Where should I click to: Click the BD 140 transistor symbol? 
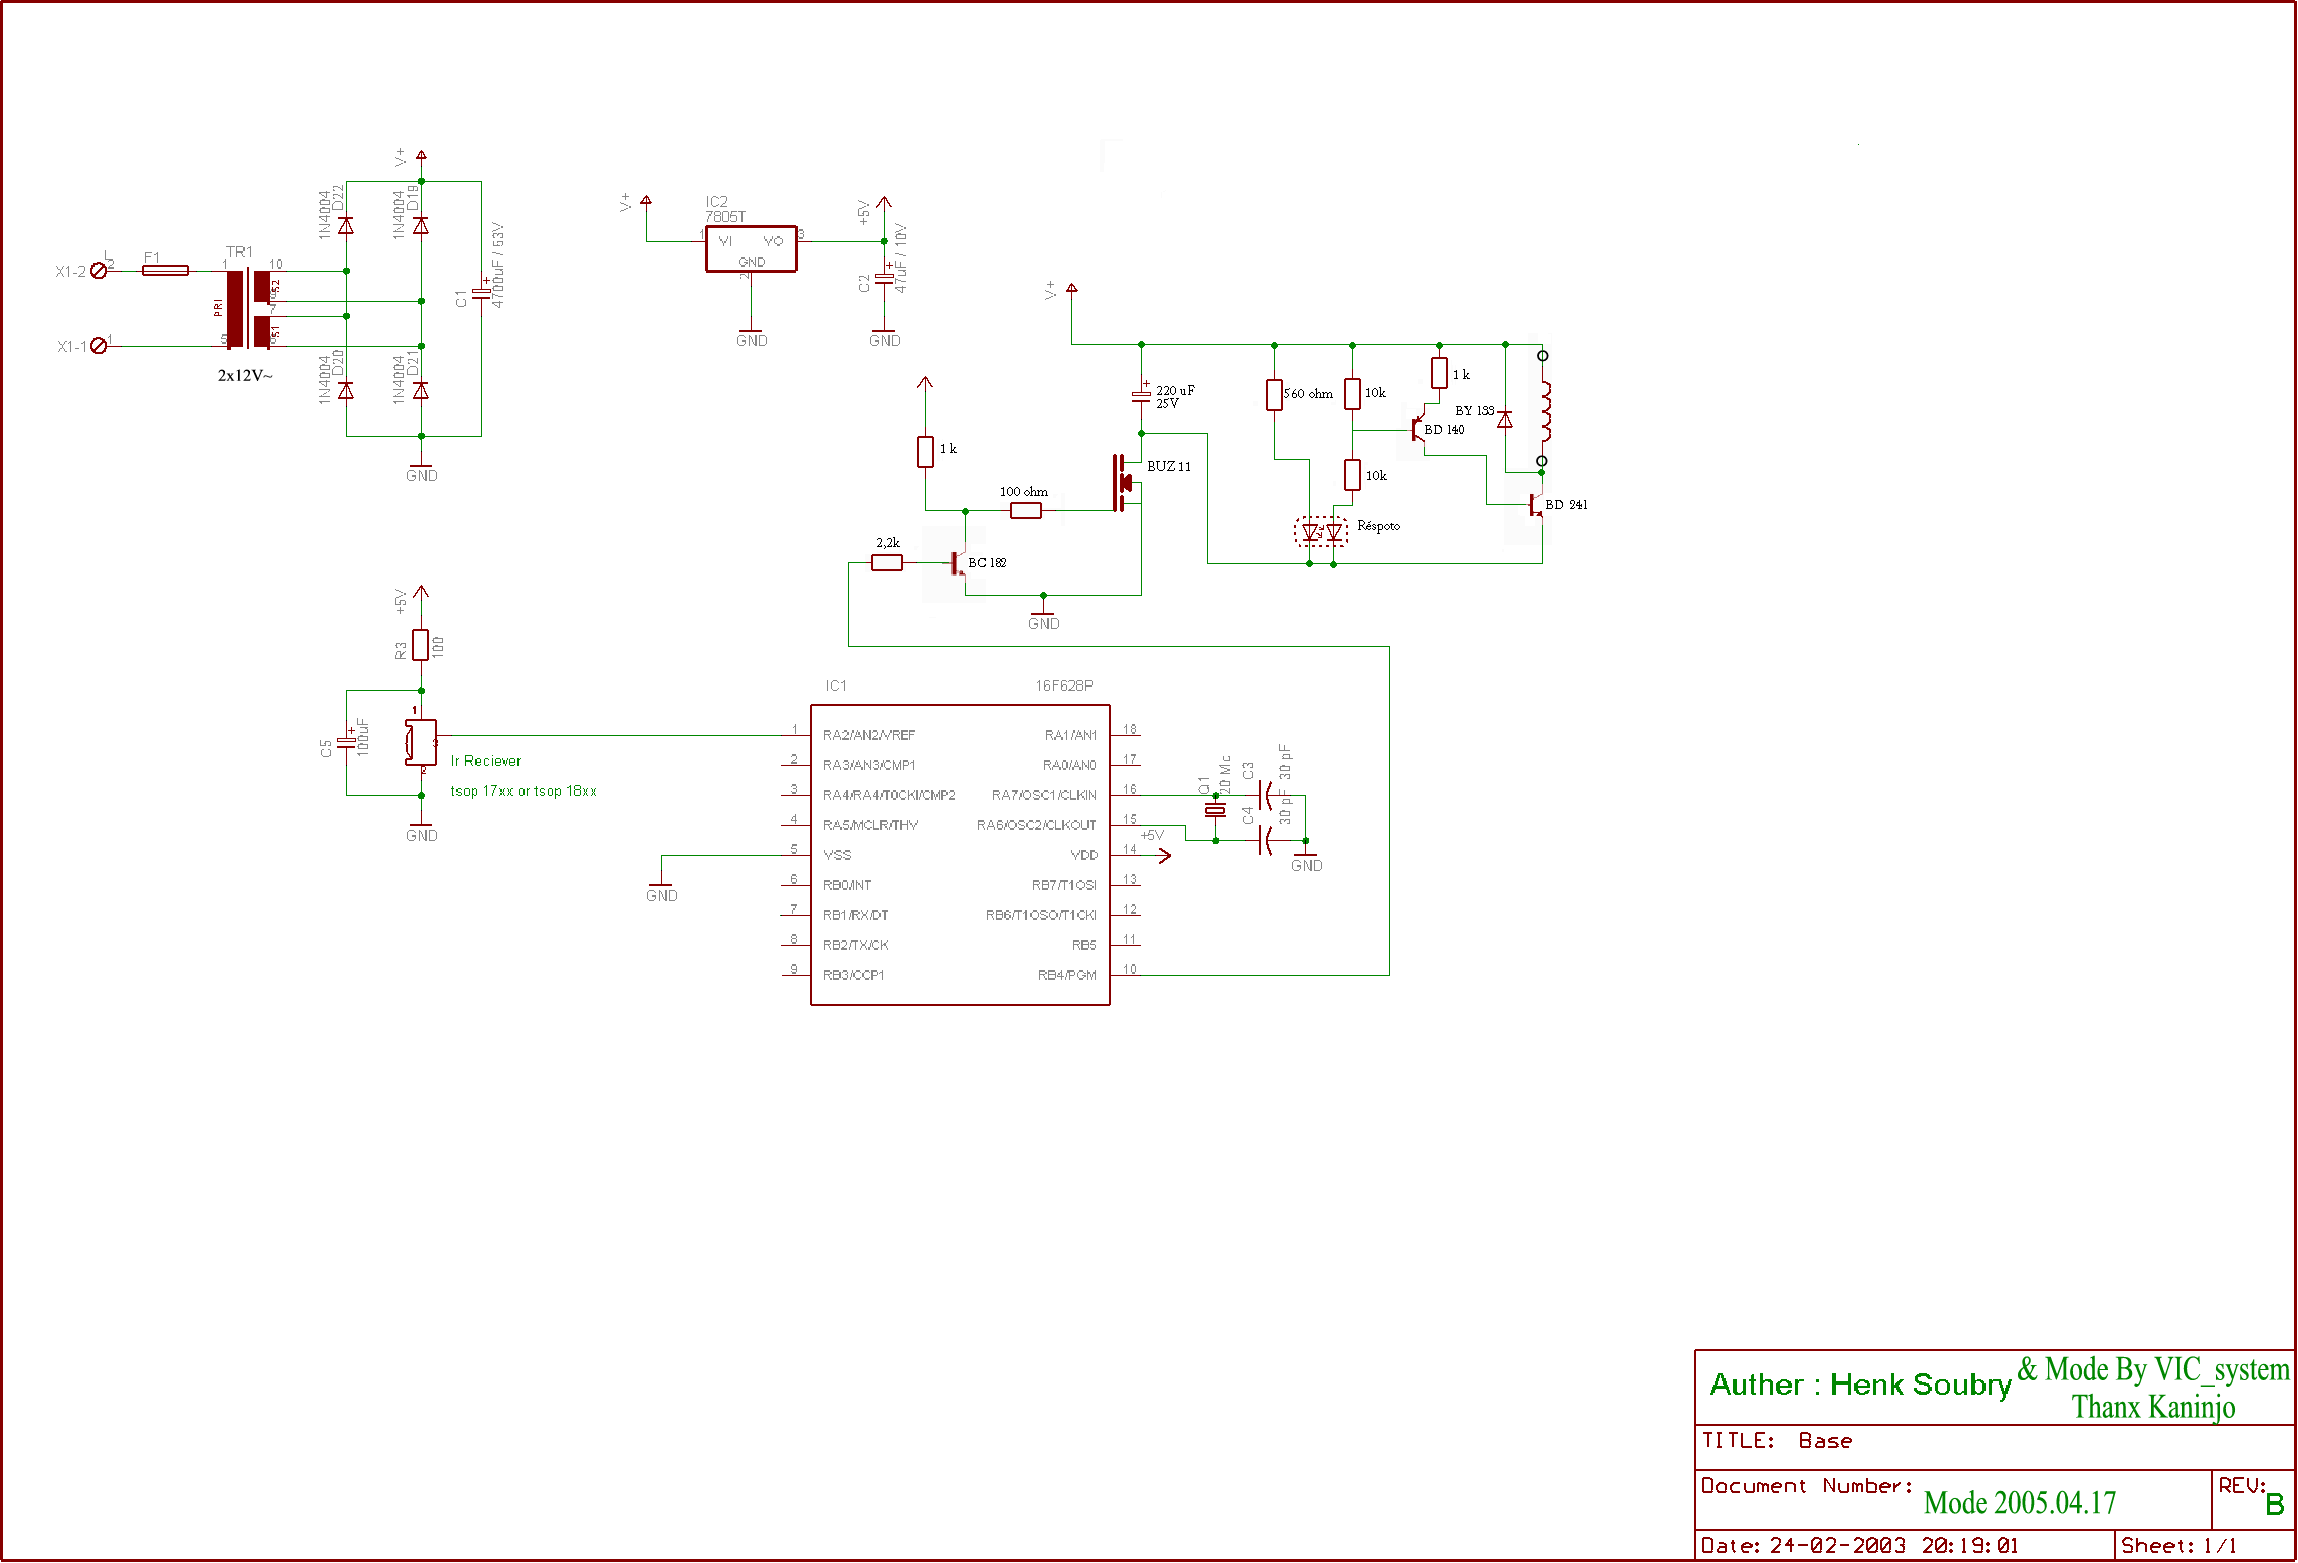(1416, 430)
